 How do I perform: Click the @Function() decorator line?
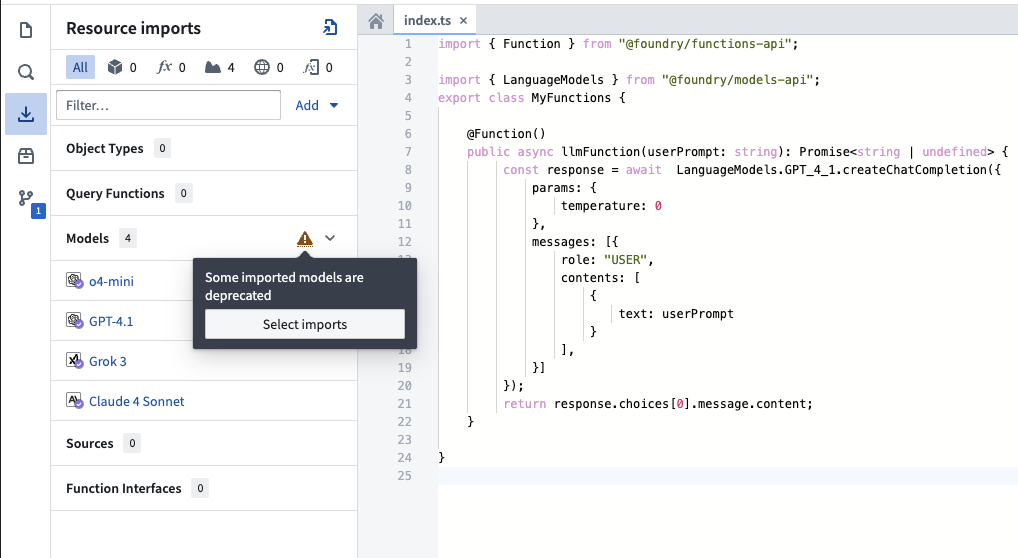pyautogui.click(x=506, y=134)
